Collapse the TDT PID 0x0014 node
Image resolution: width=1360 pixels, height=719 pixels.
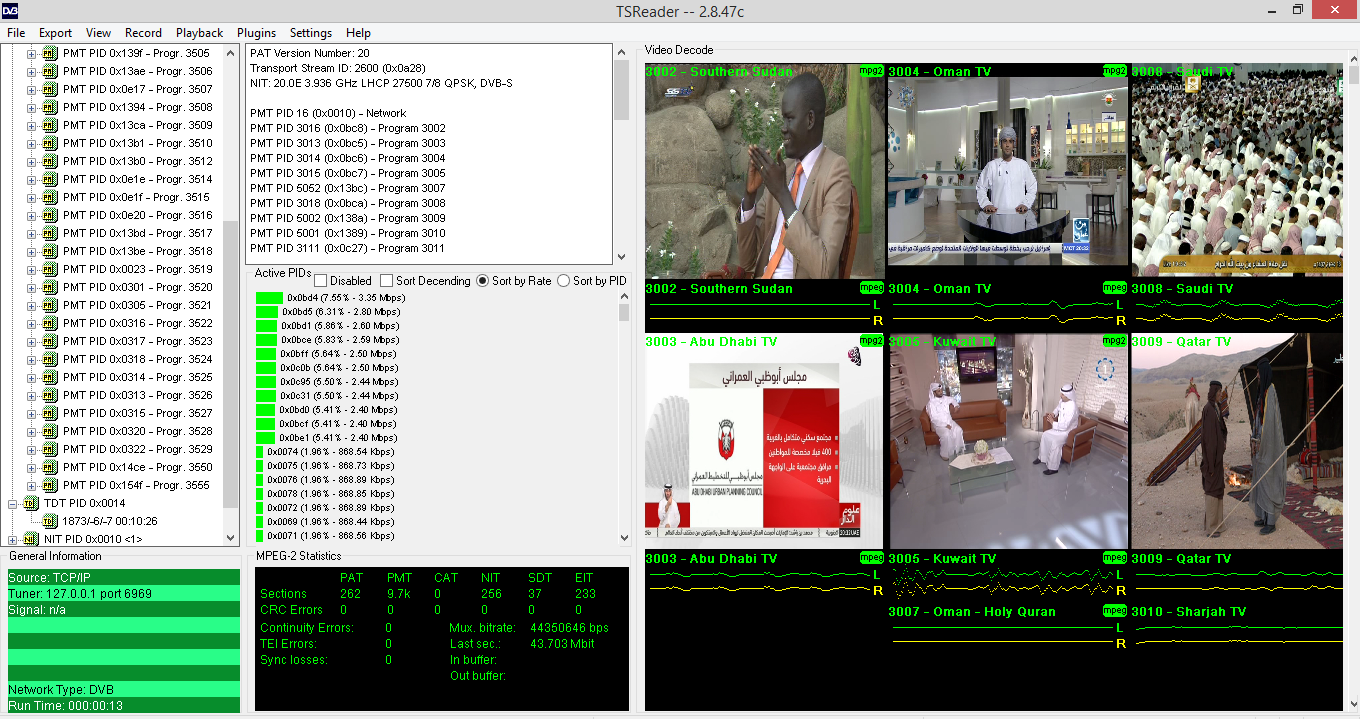pos(13,504)
